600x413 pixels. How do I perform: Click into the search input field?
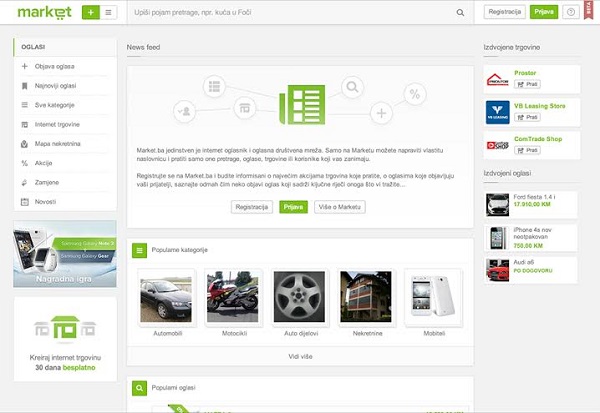tap(293, 13)
